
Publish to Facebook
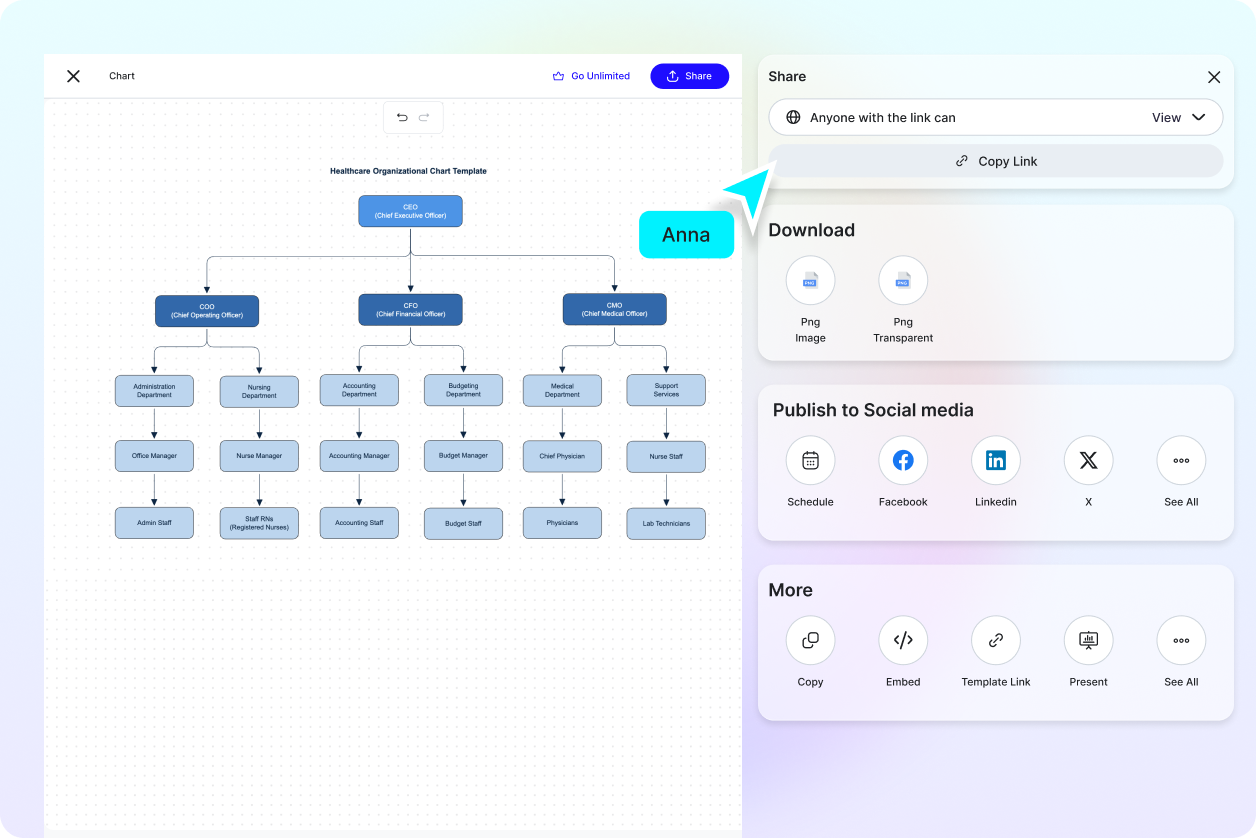(902, 460)
